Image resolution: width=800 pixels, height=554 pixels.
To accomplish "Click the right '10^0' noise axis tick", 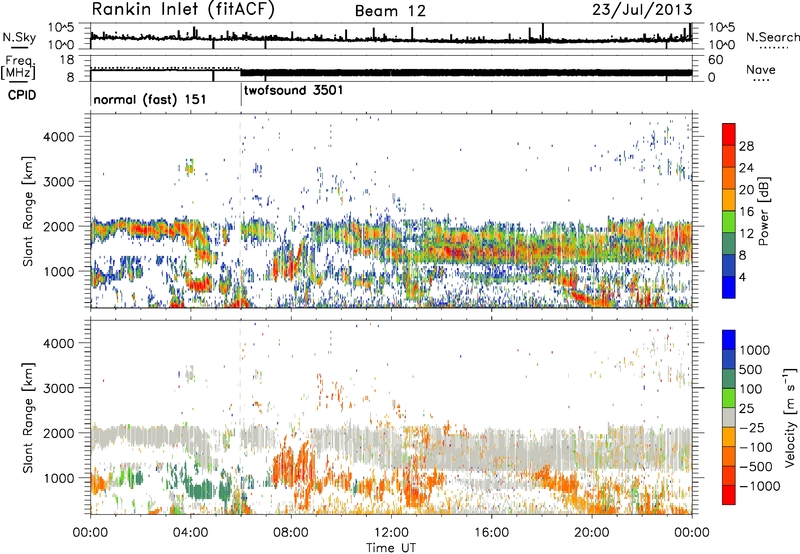I will tap(721, 45).
